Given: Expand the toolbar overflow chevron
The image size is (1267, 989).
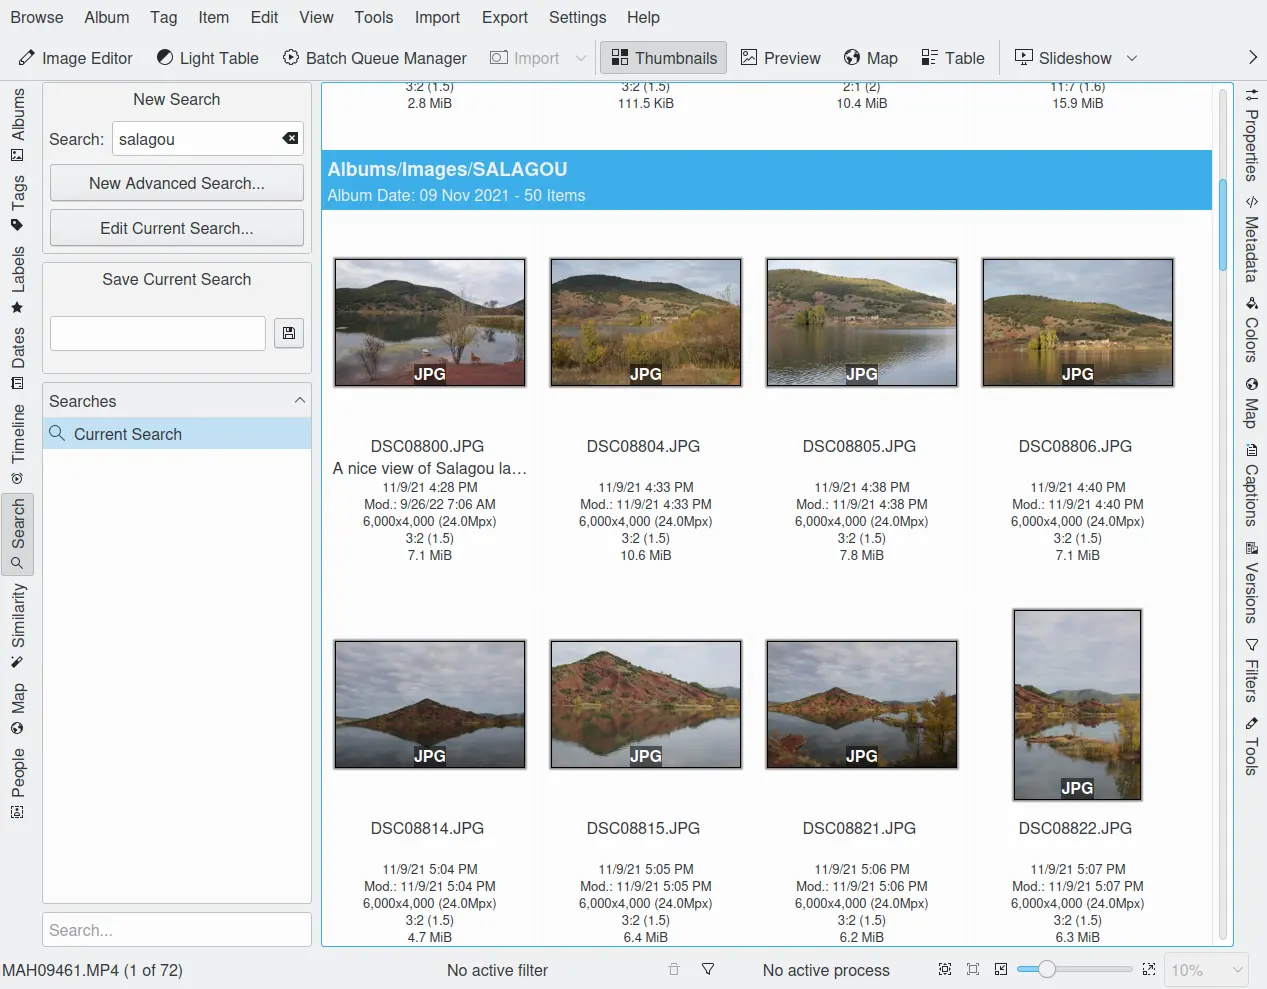Looking at the screenshot, I should (x=1252, y=58).
